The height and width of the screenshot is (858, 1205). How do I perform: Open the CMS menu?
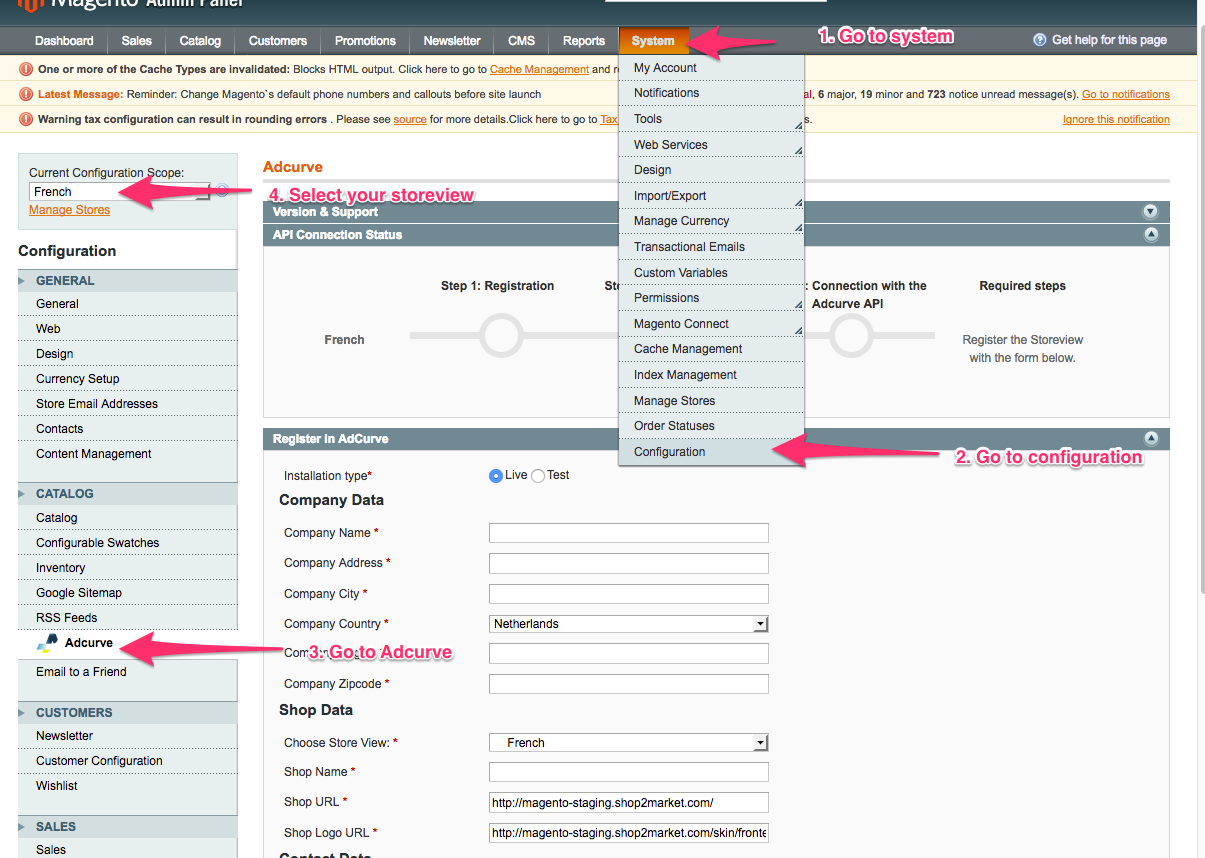pos(521,41)
